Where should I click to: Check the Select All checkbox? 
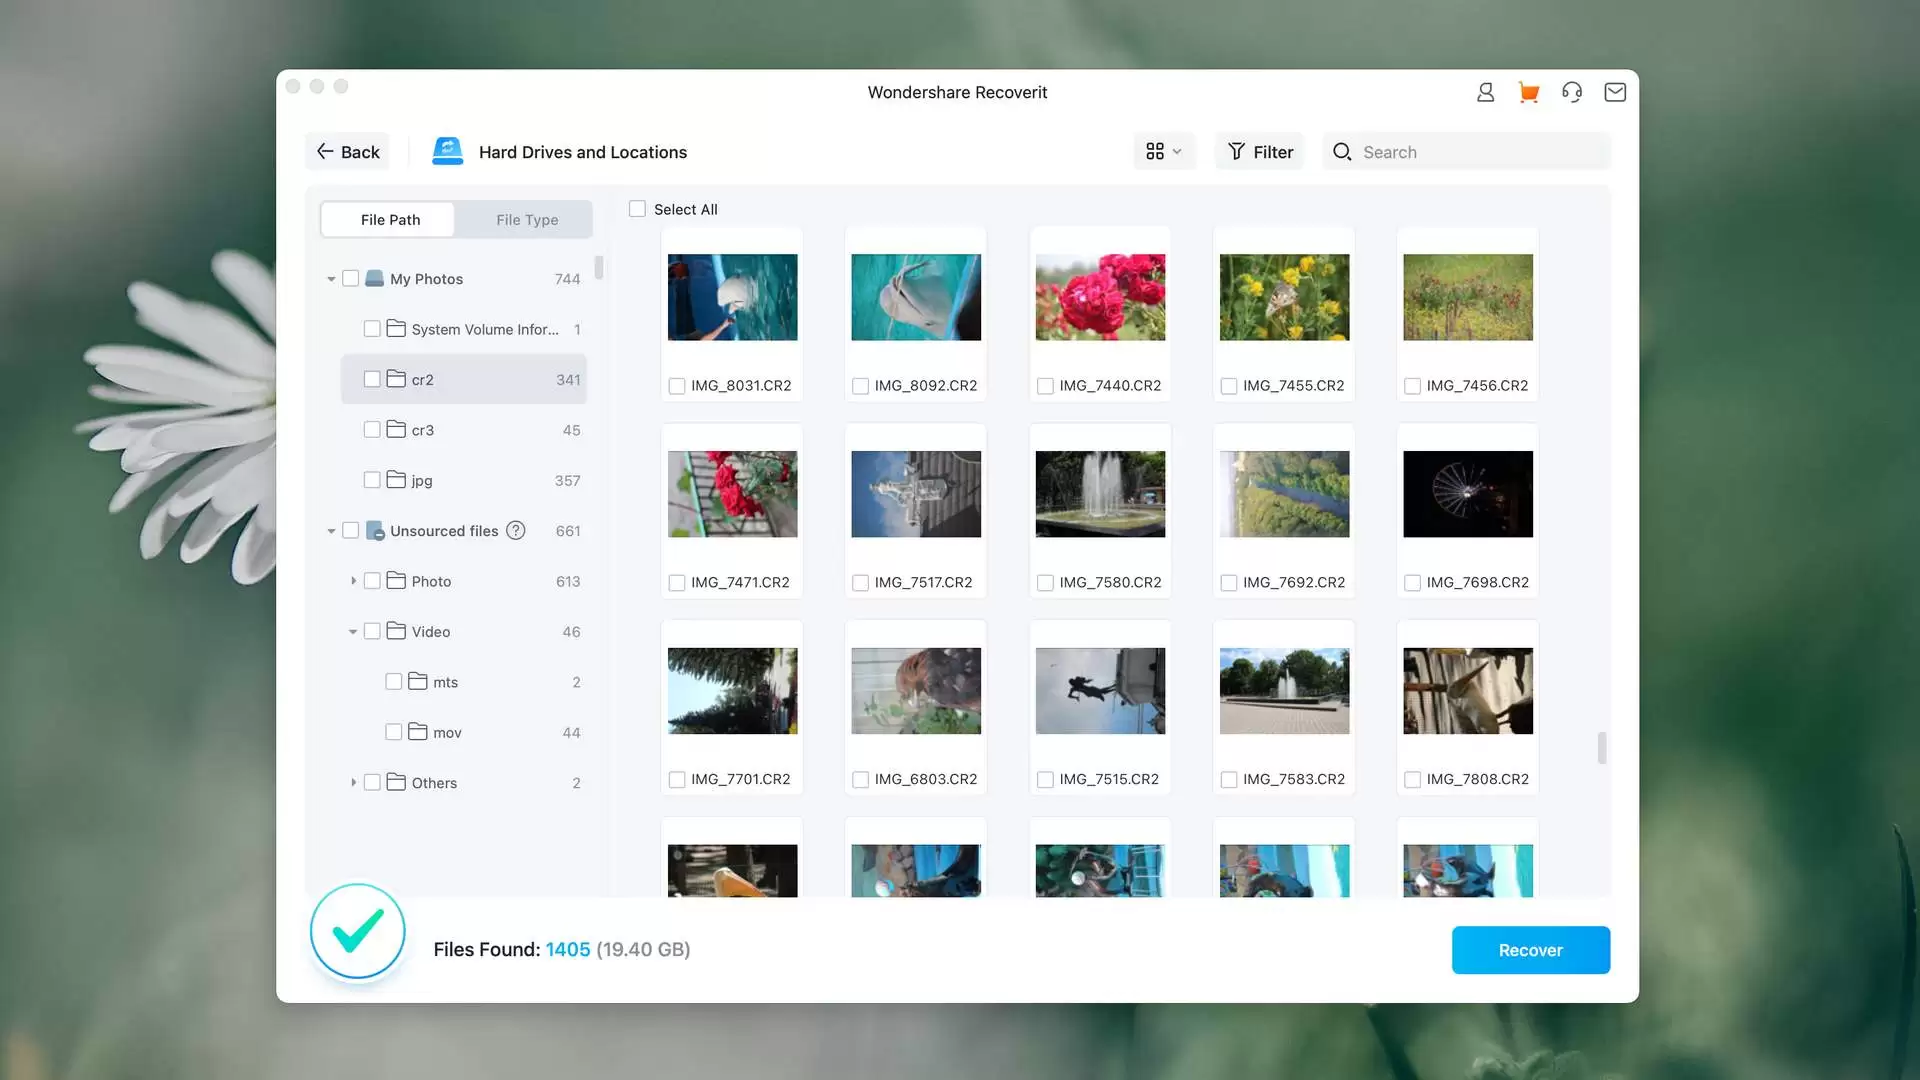pyautogui.click(x=637, y=209)
